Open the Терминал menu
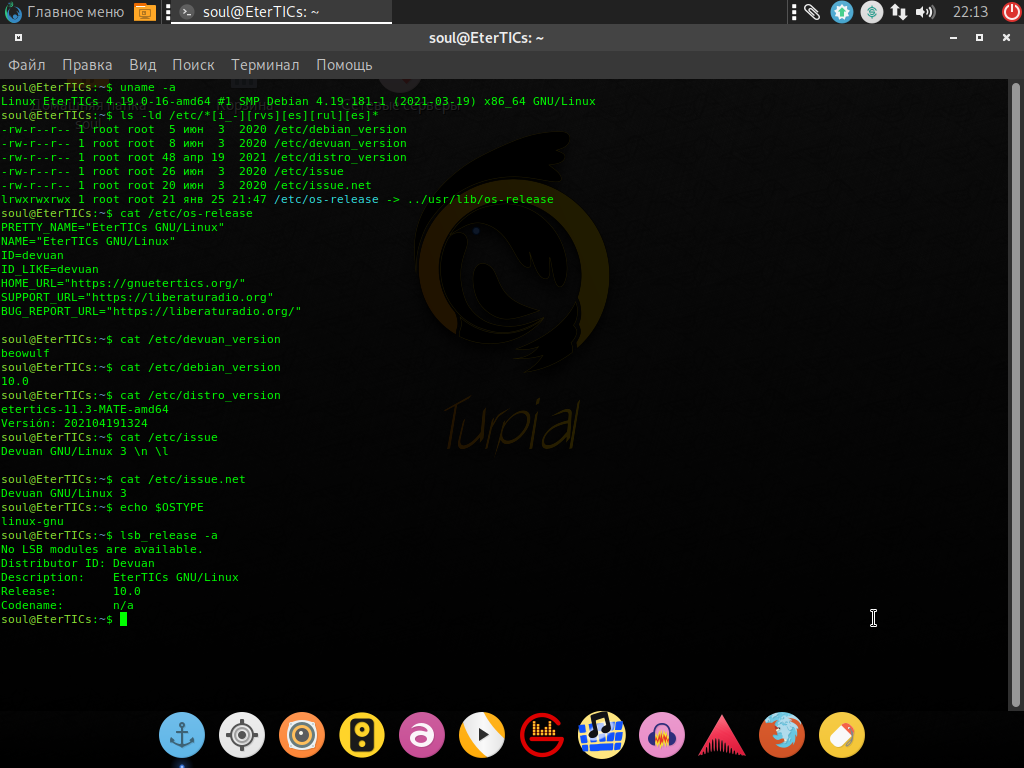This screenshot has width=1024, height=768. pyautogui.click(x=265, y=65)
